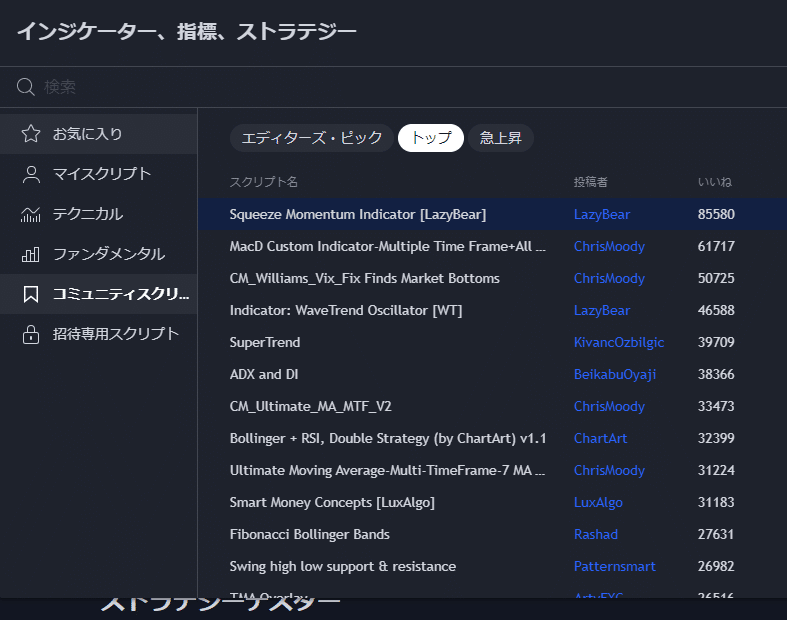
Task: Click the person icon beside マイスクリプト
Action: [31, 174]
